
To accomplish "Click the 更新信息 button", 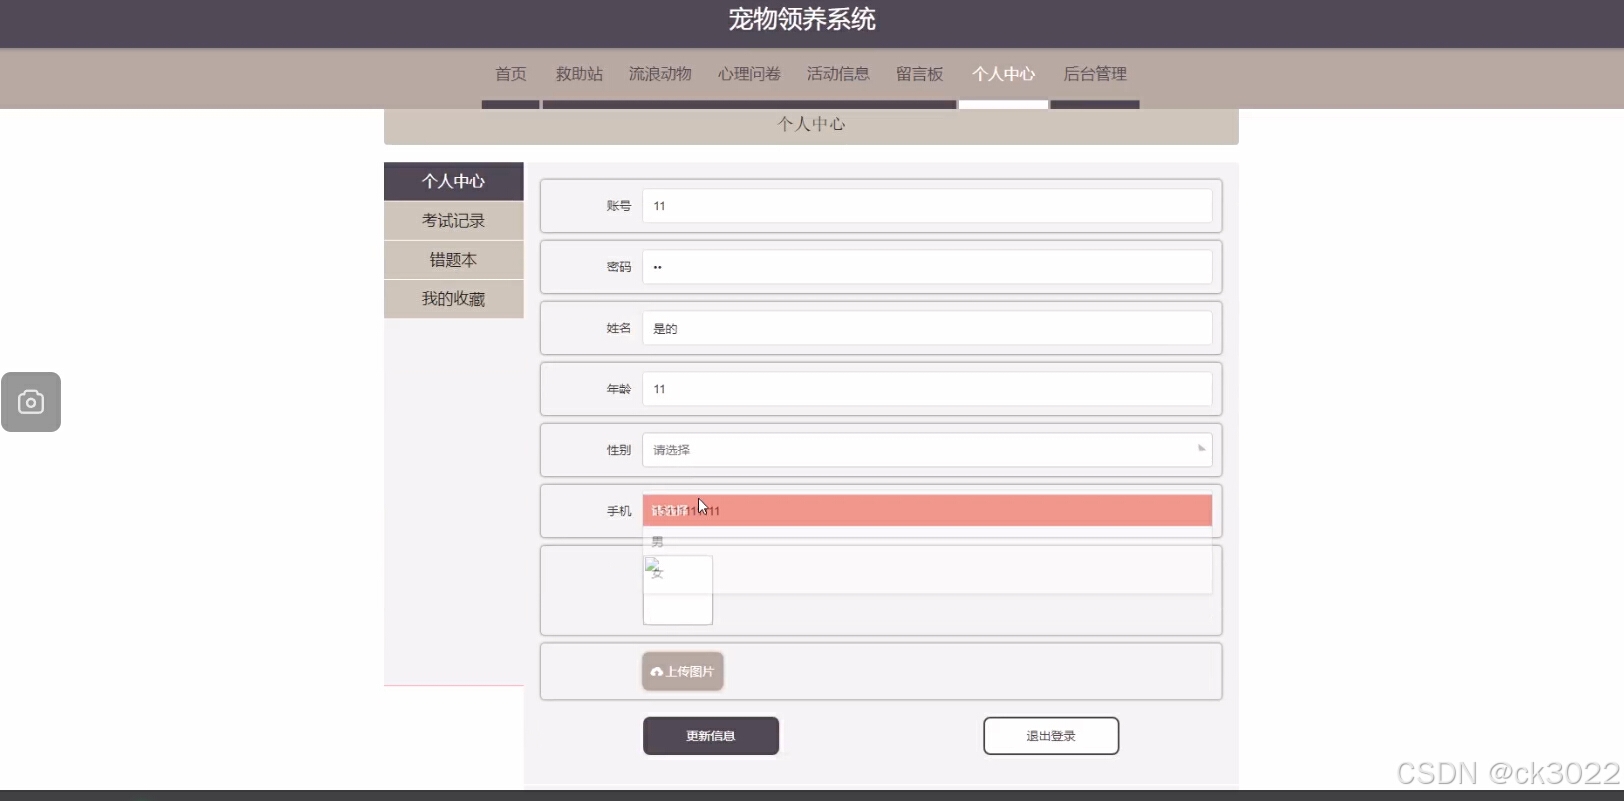I will (711, 736).
